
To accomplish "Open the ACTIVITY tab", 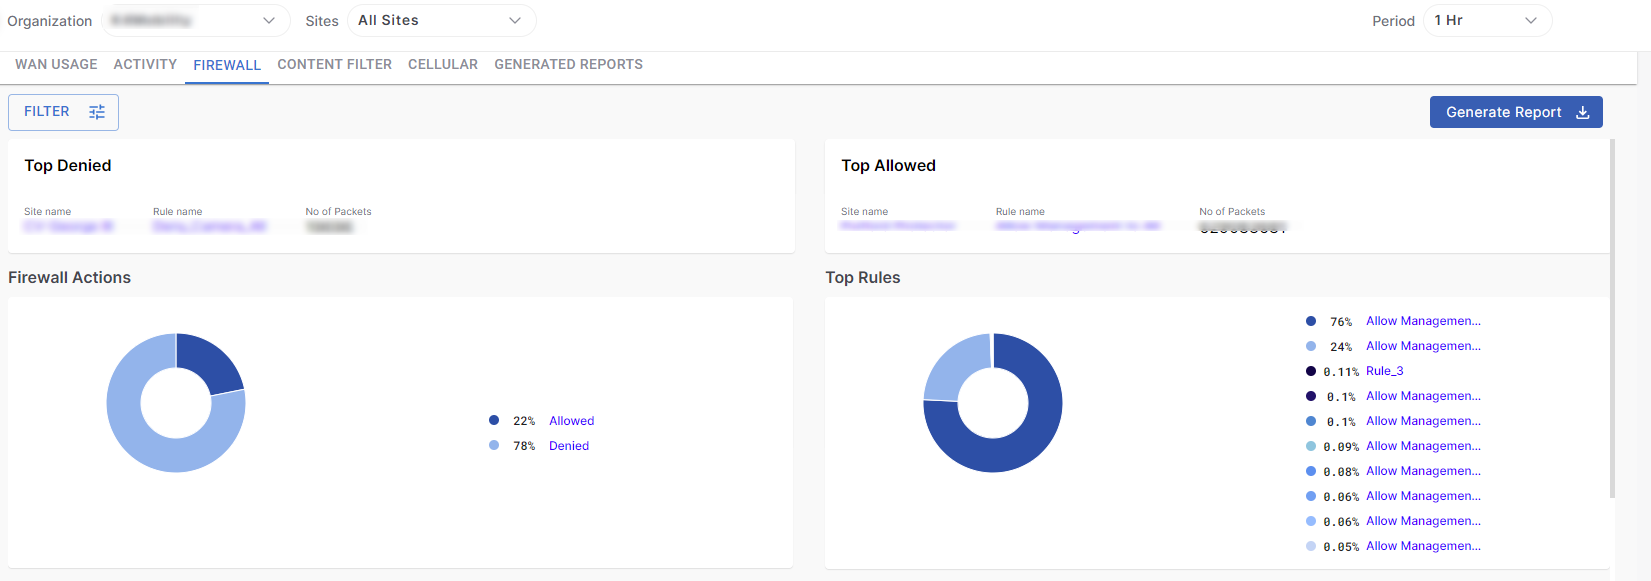I will pos(145,64).
